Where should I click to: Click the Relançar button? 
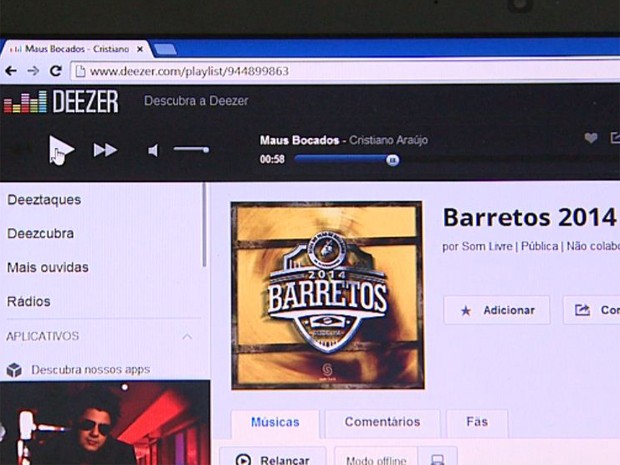273,457
